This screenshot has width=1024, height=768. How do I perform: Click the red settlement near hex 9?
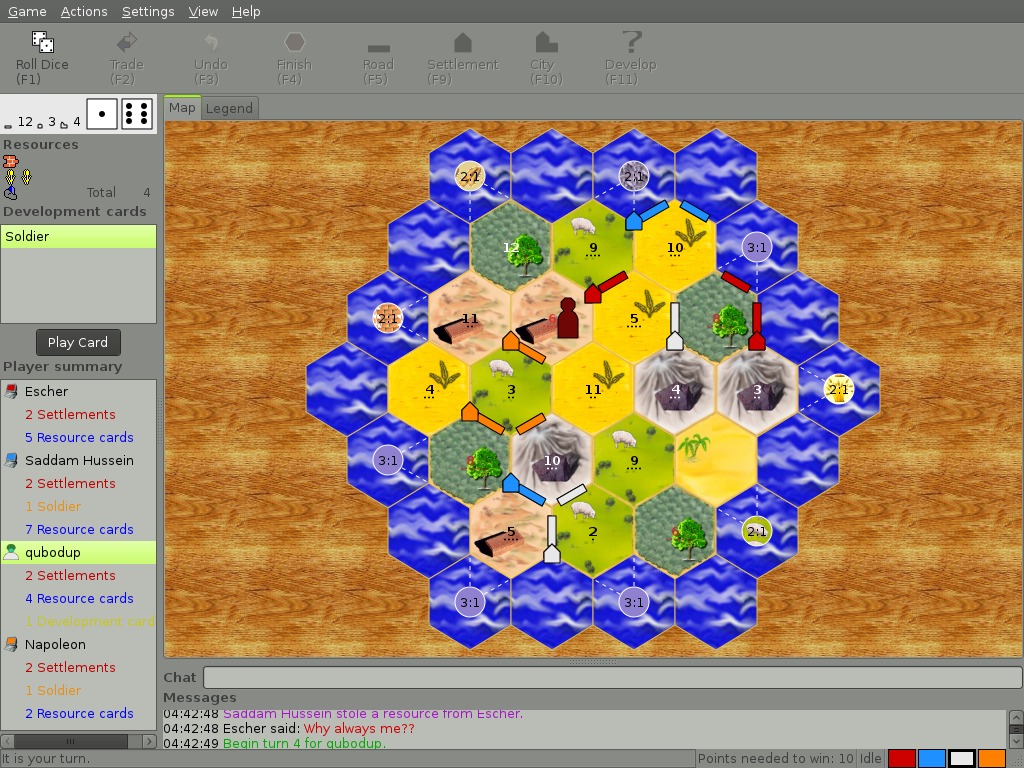(592, 293)
